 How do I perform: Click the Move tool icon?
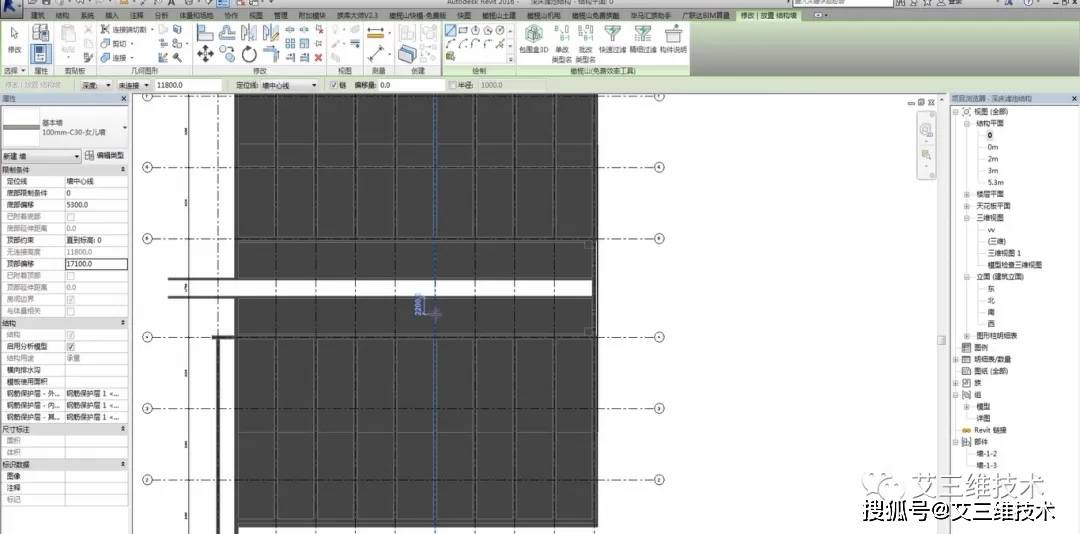pyautogui.click(x=205, y=53)
